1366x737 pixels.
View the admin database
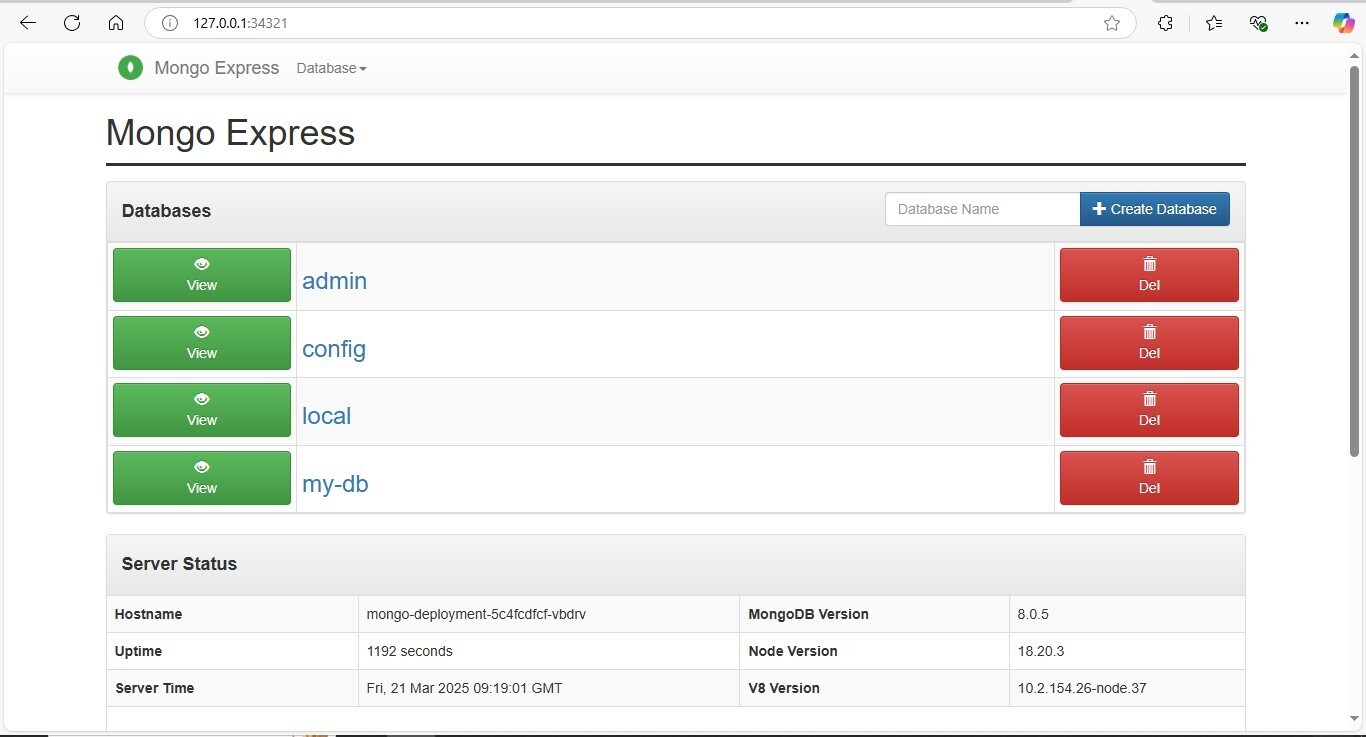point(202,275)
